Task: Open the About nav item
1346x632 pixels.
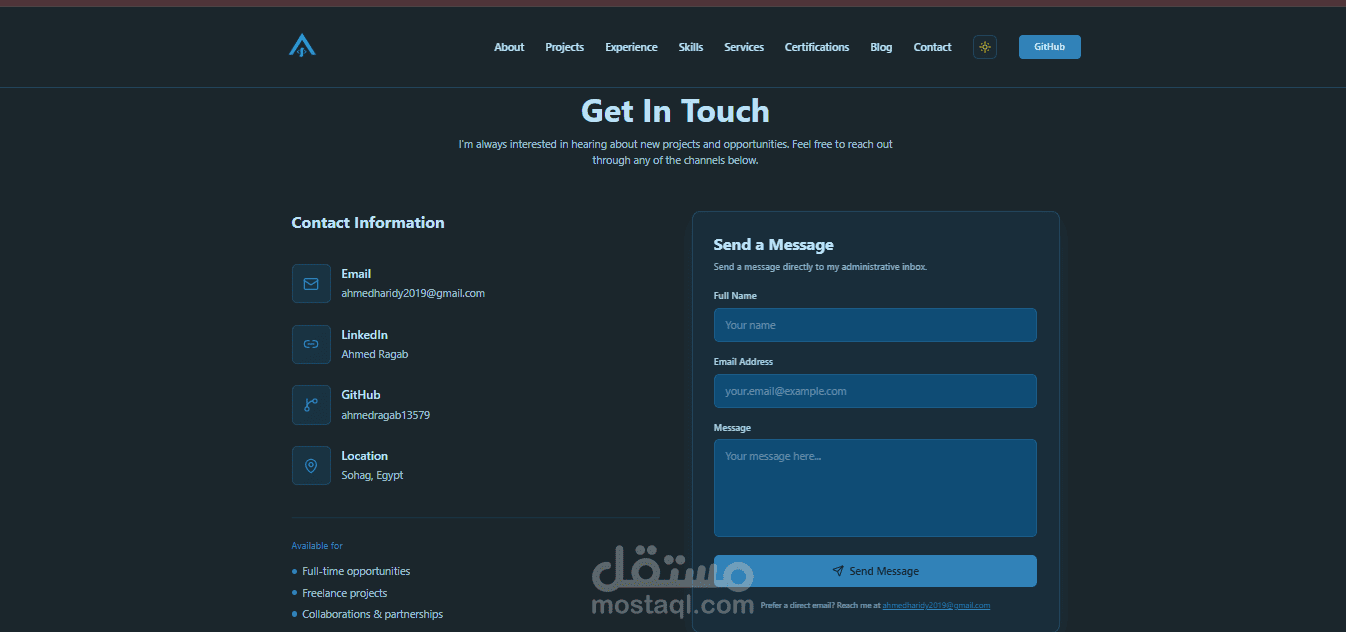Action: coord(509,47)
